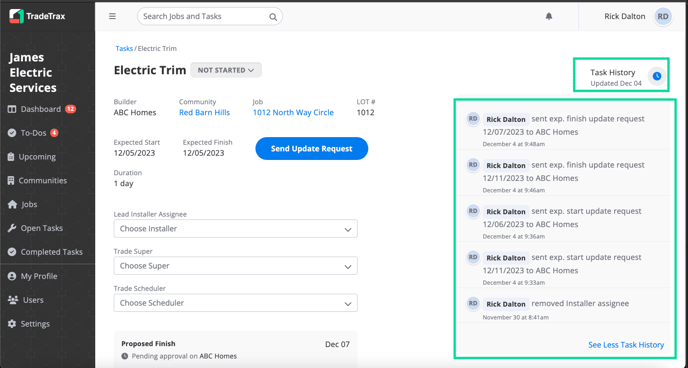The image size is (688, 368).
Task: Click the Communities building icon
Action: tap(11, 180)
